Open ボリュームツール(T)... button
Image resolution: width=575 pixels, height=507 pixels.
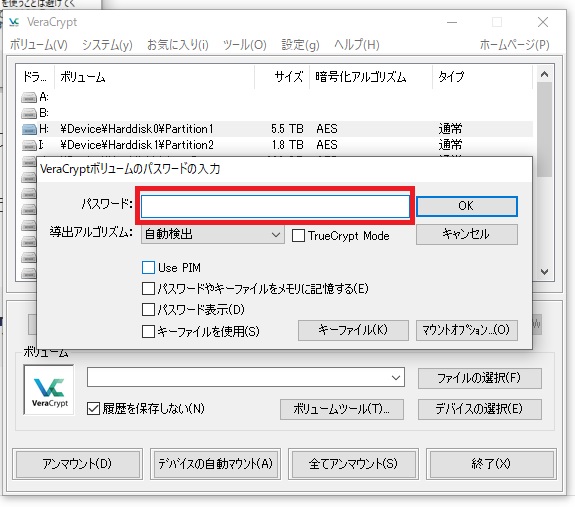pos(342,409)
